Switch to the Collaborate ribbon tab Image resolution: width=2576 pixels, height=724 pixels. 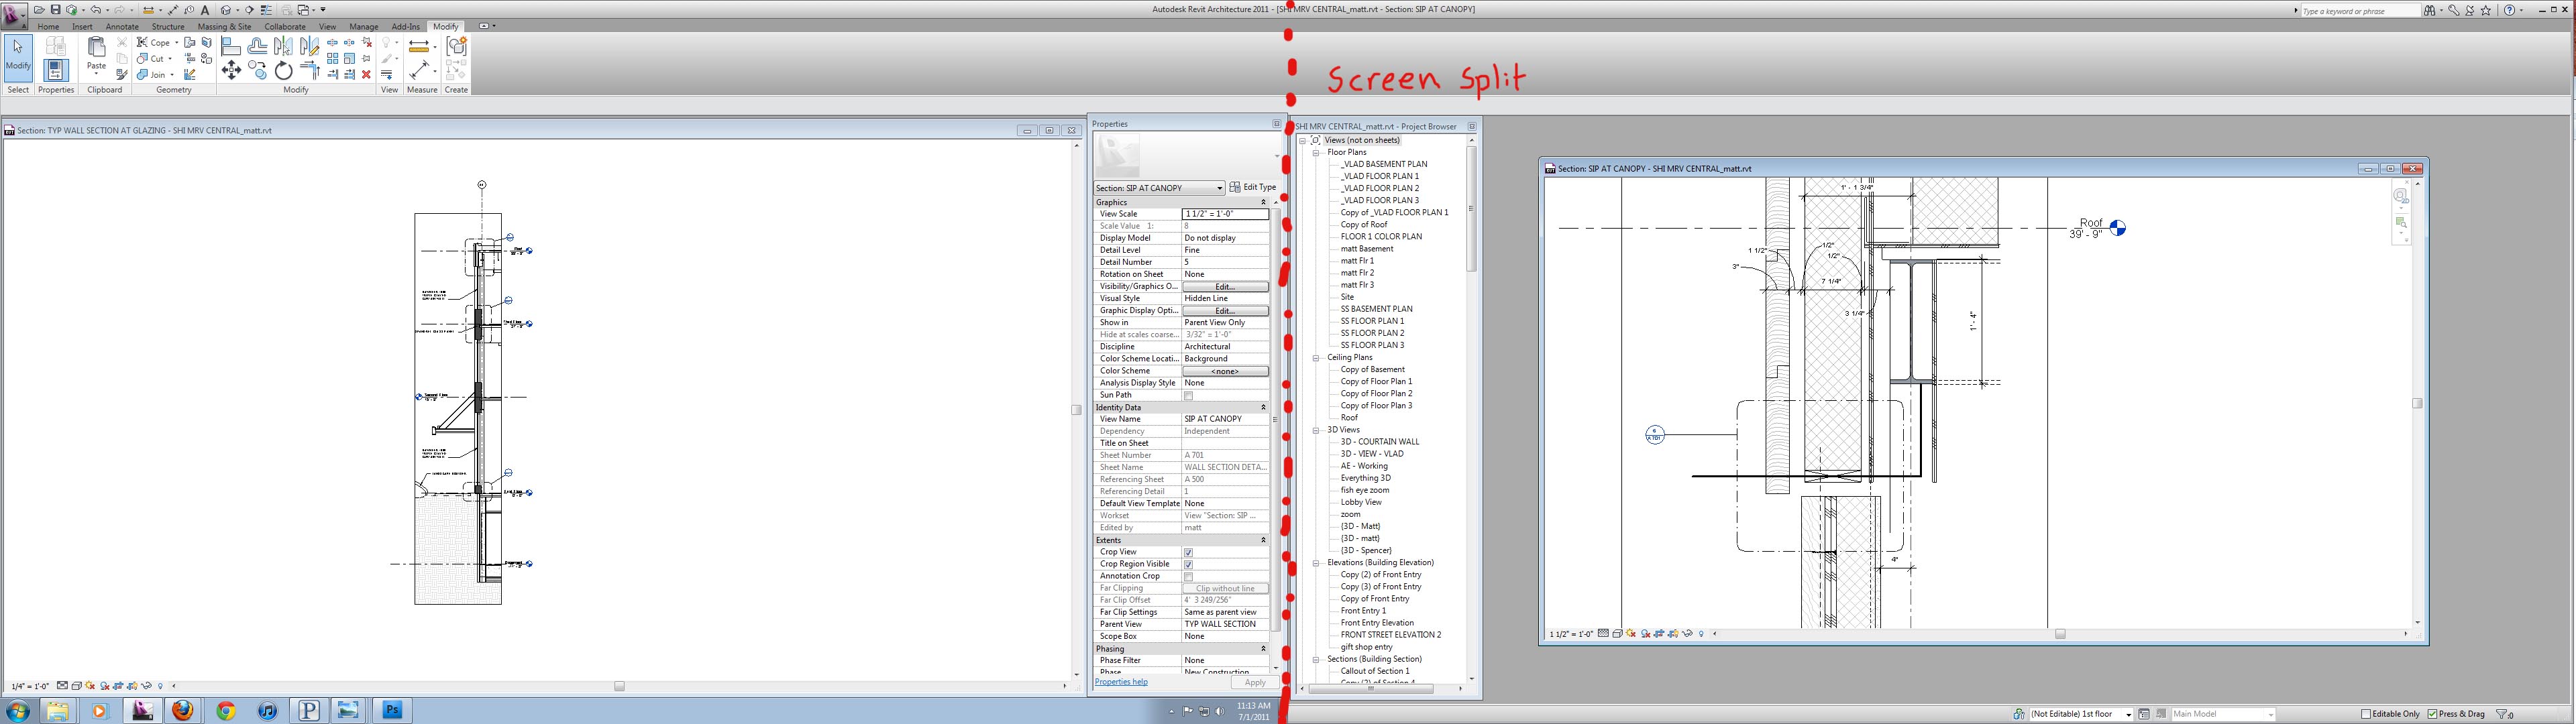[285, 27]
